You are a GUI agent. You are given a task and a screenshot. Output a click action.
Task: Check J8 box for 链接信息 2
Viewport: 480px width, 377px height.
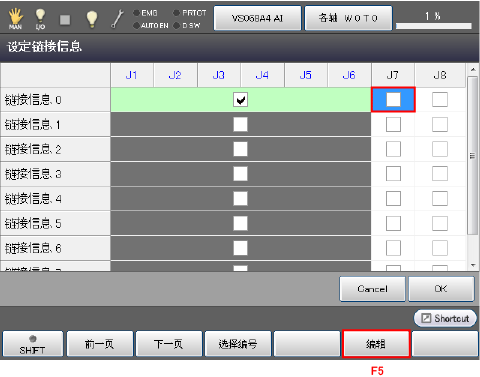440,149
